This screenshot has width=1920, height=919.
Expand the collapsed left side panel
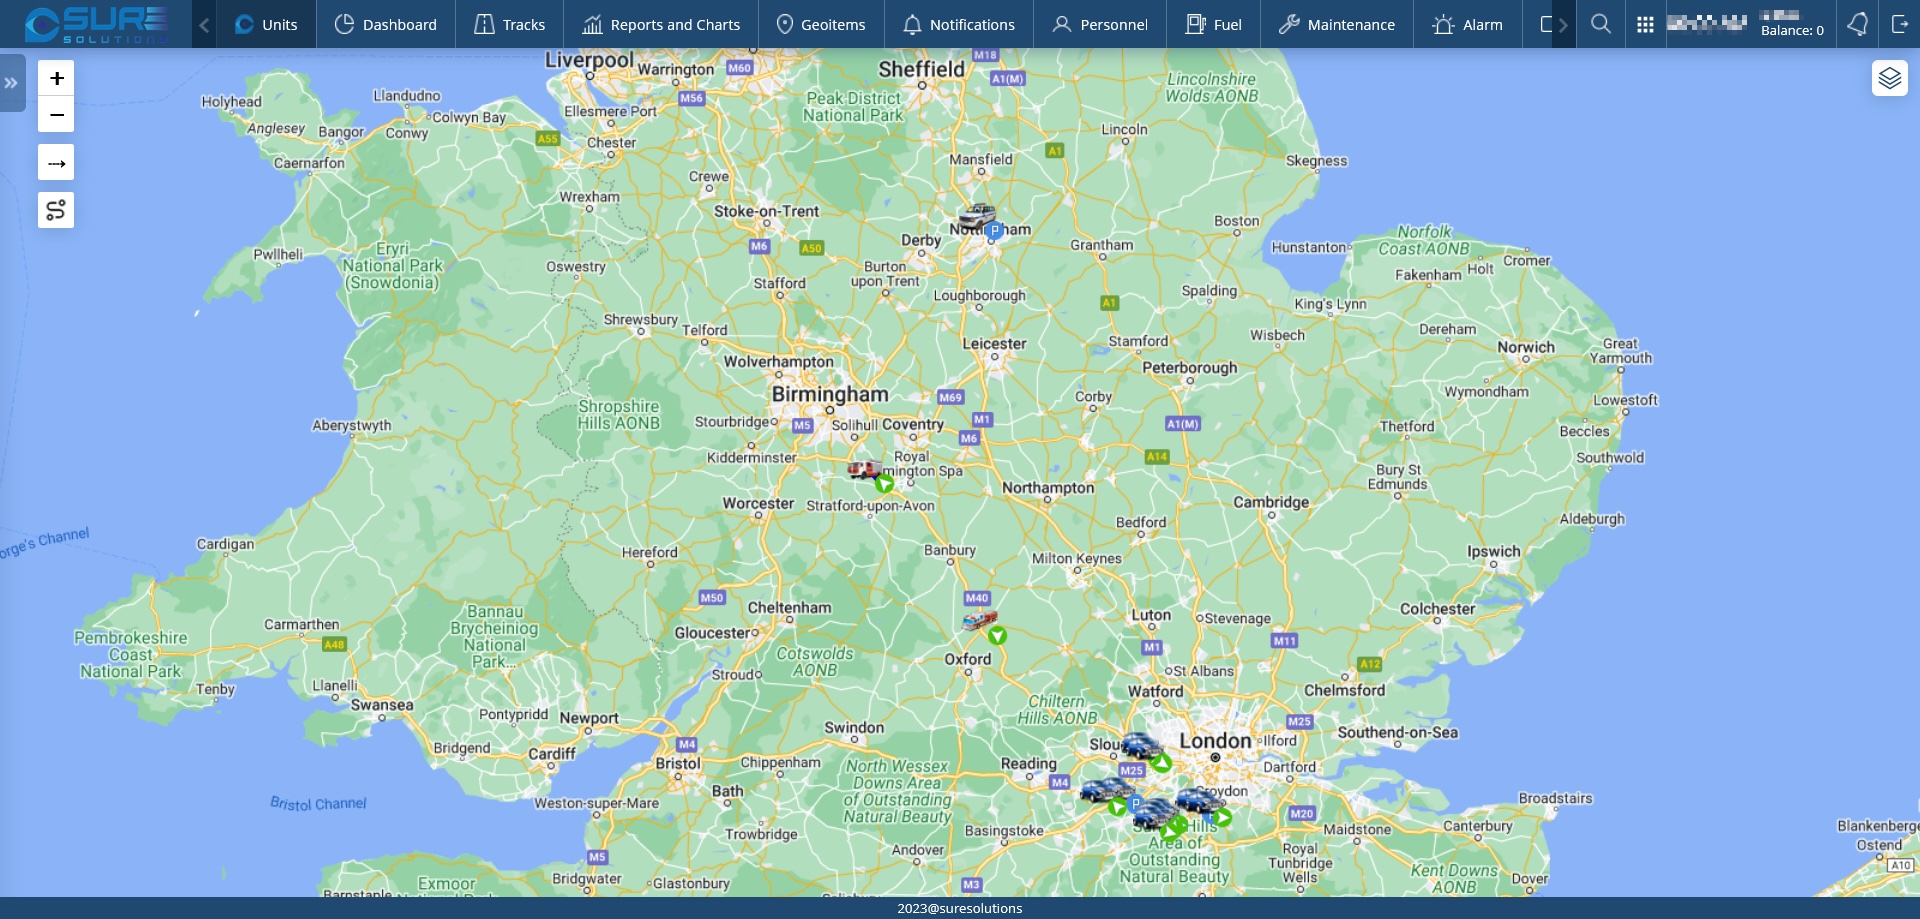pos(12,83)
